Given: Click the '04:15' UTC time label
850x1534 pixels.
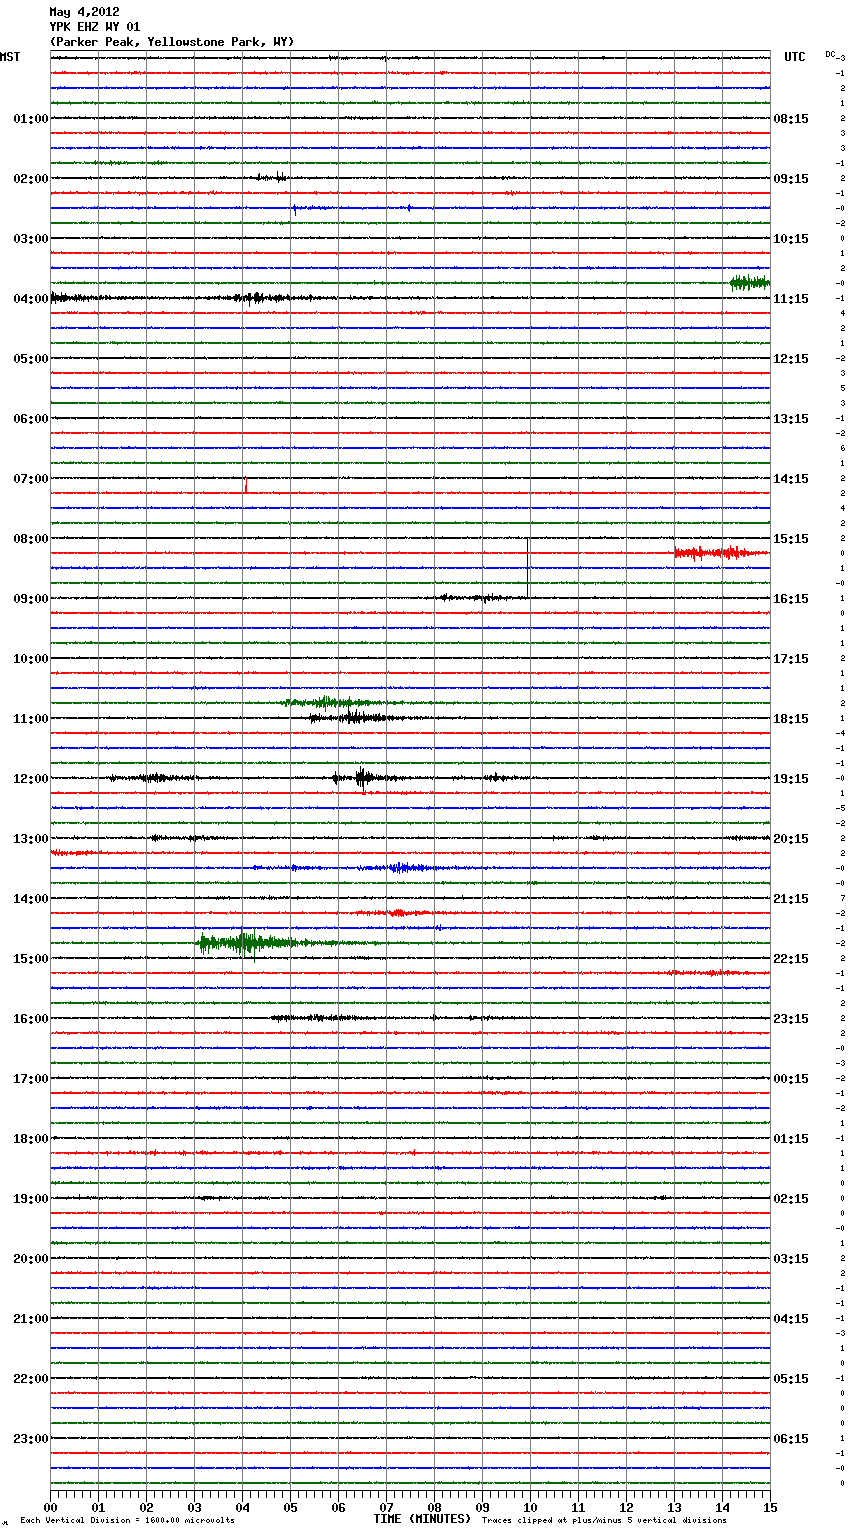Looking at the screenshot, I should pyautogui.click(x=791, y=1319).
